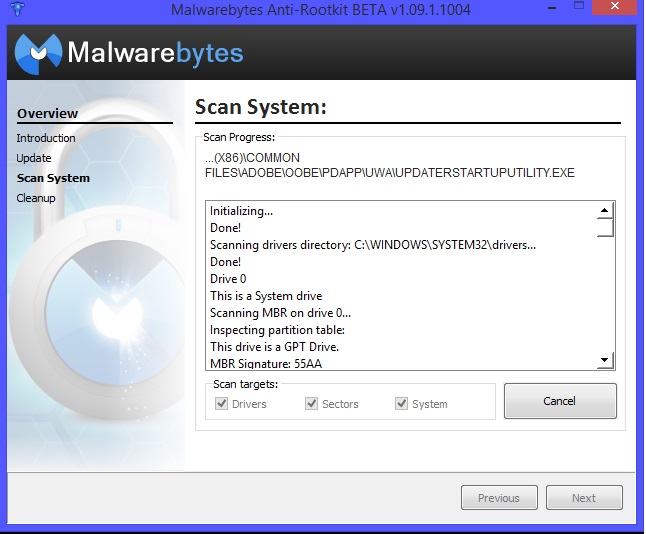The height and width of the screenshot is (534, 646).
Task: Click the scan log scrollbar thumb
Action: [604, 228]
